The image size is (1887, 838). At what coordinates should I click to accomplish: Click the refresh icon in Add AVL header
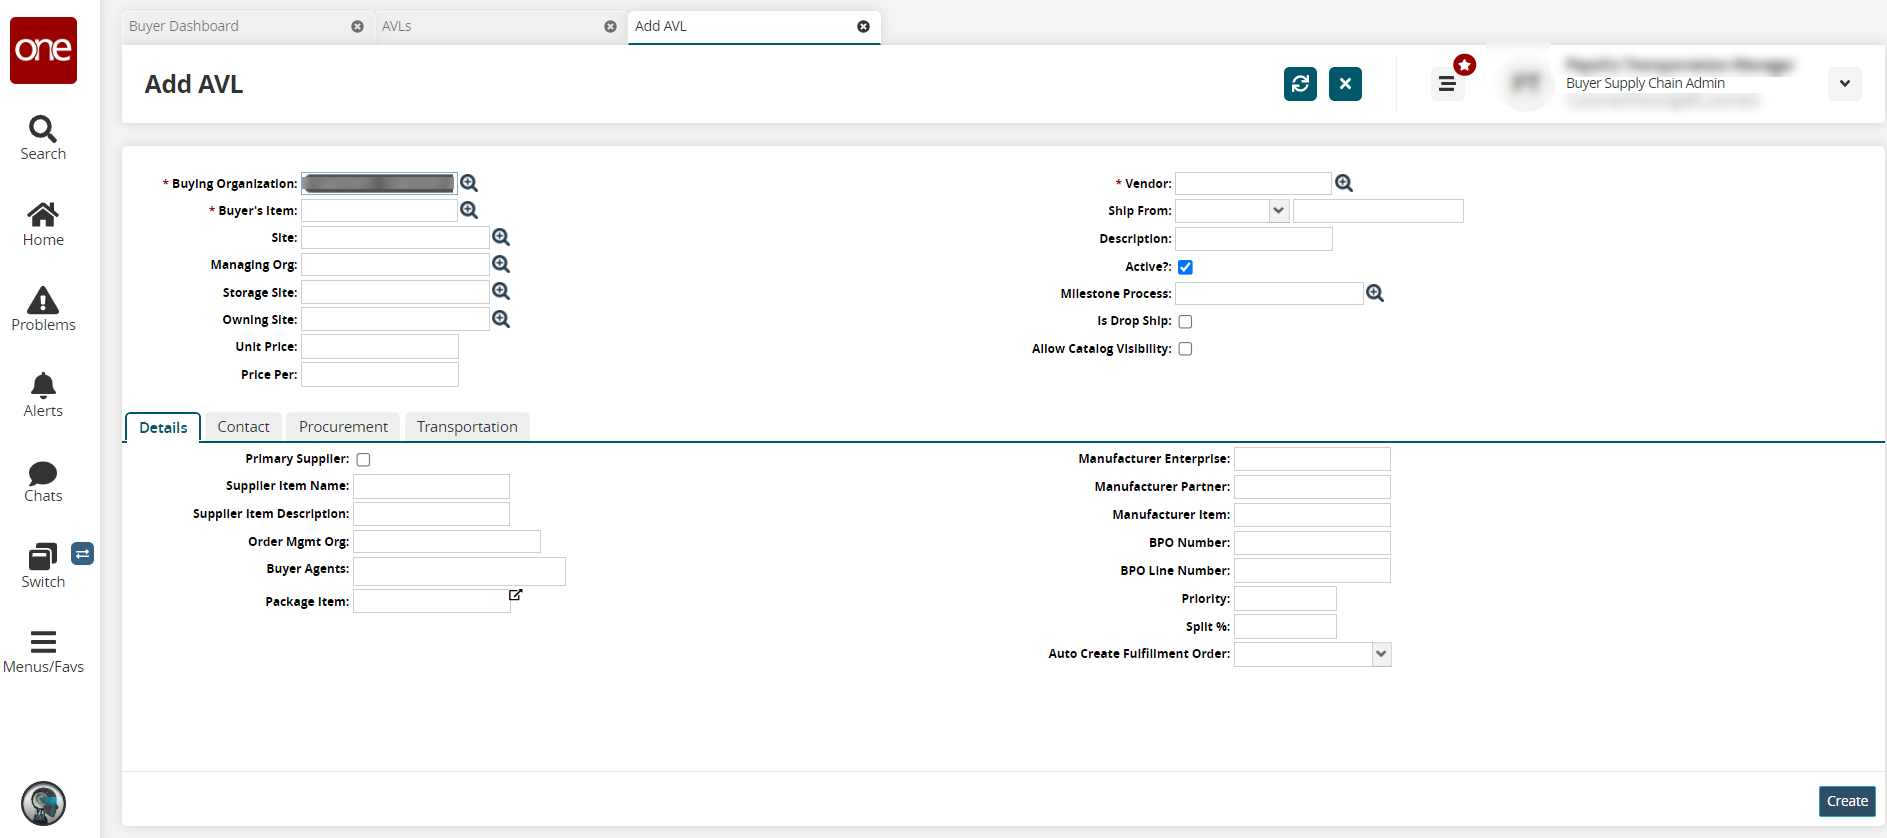pos(1300,84)
